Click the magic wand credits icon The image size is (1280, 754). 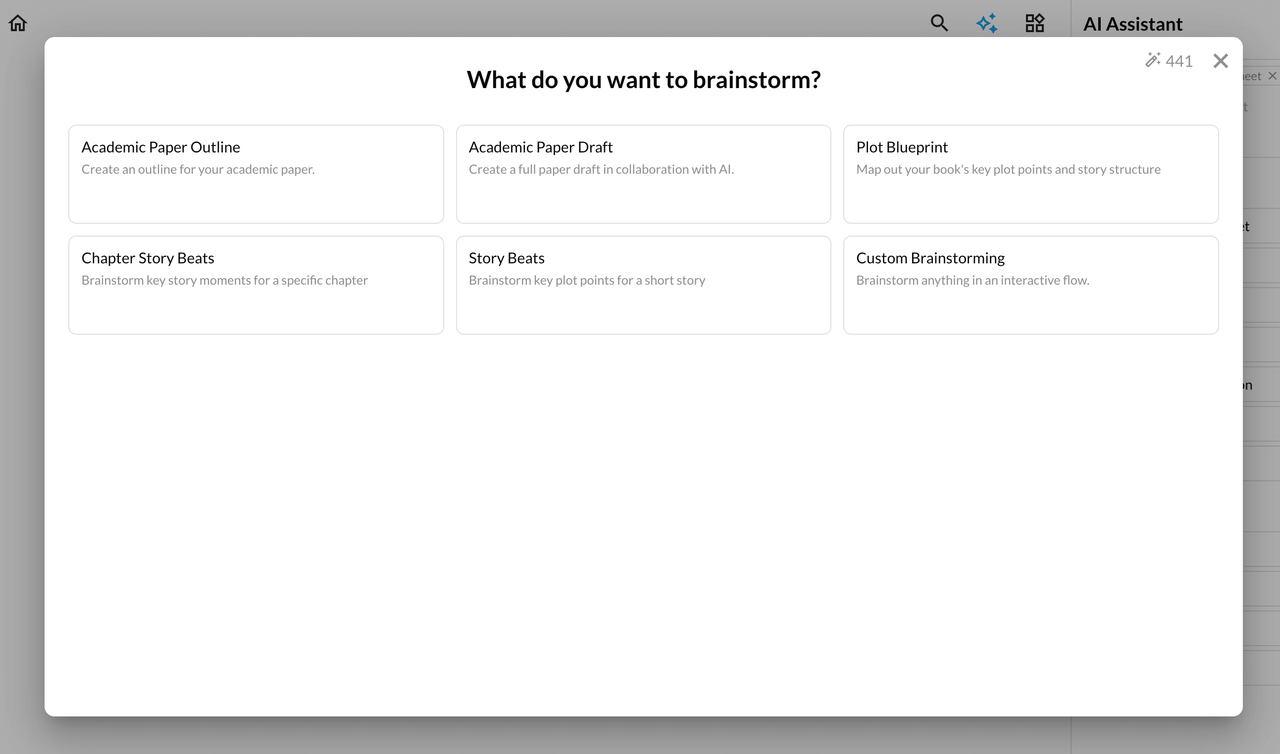pos(1152,61)
